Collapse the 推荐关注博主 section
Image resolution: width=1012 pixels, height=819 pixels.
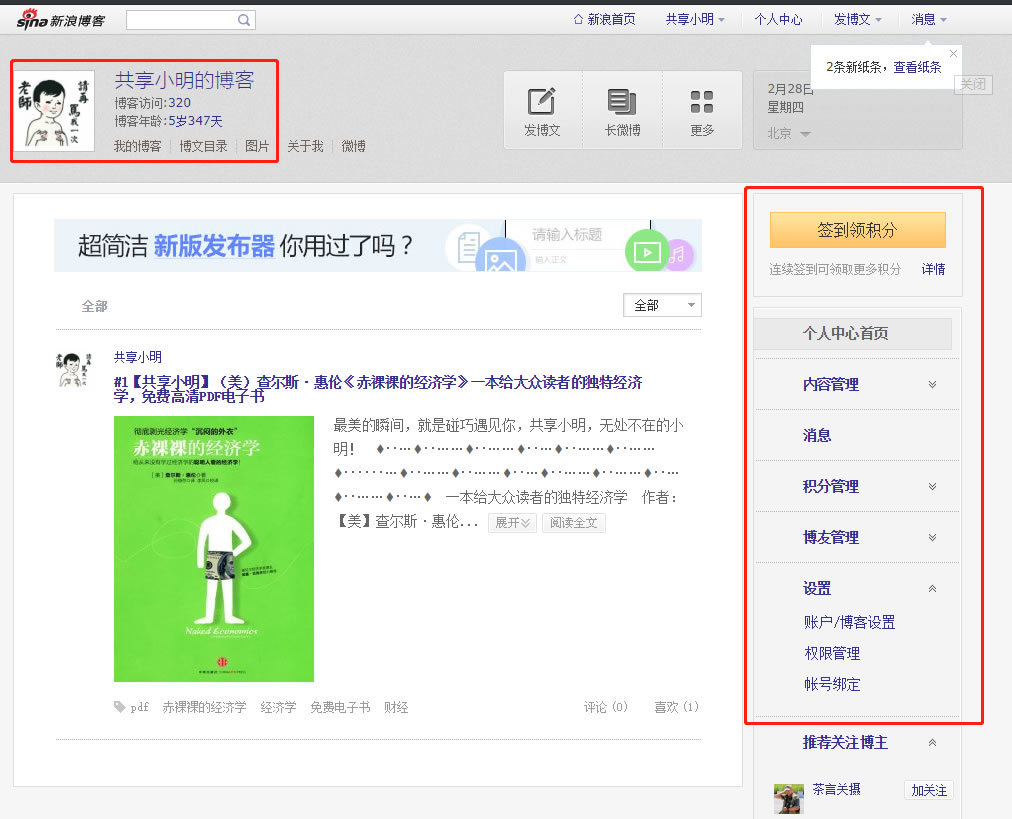pyautogui.click(x=932, y=743)
